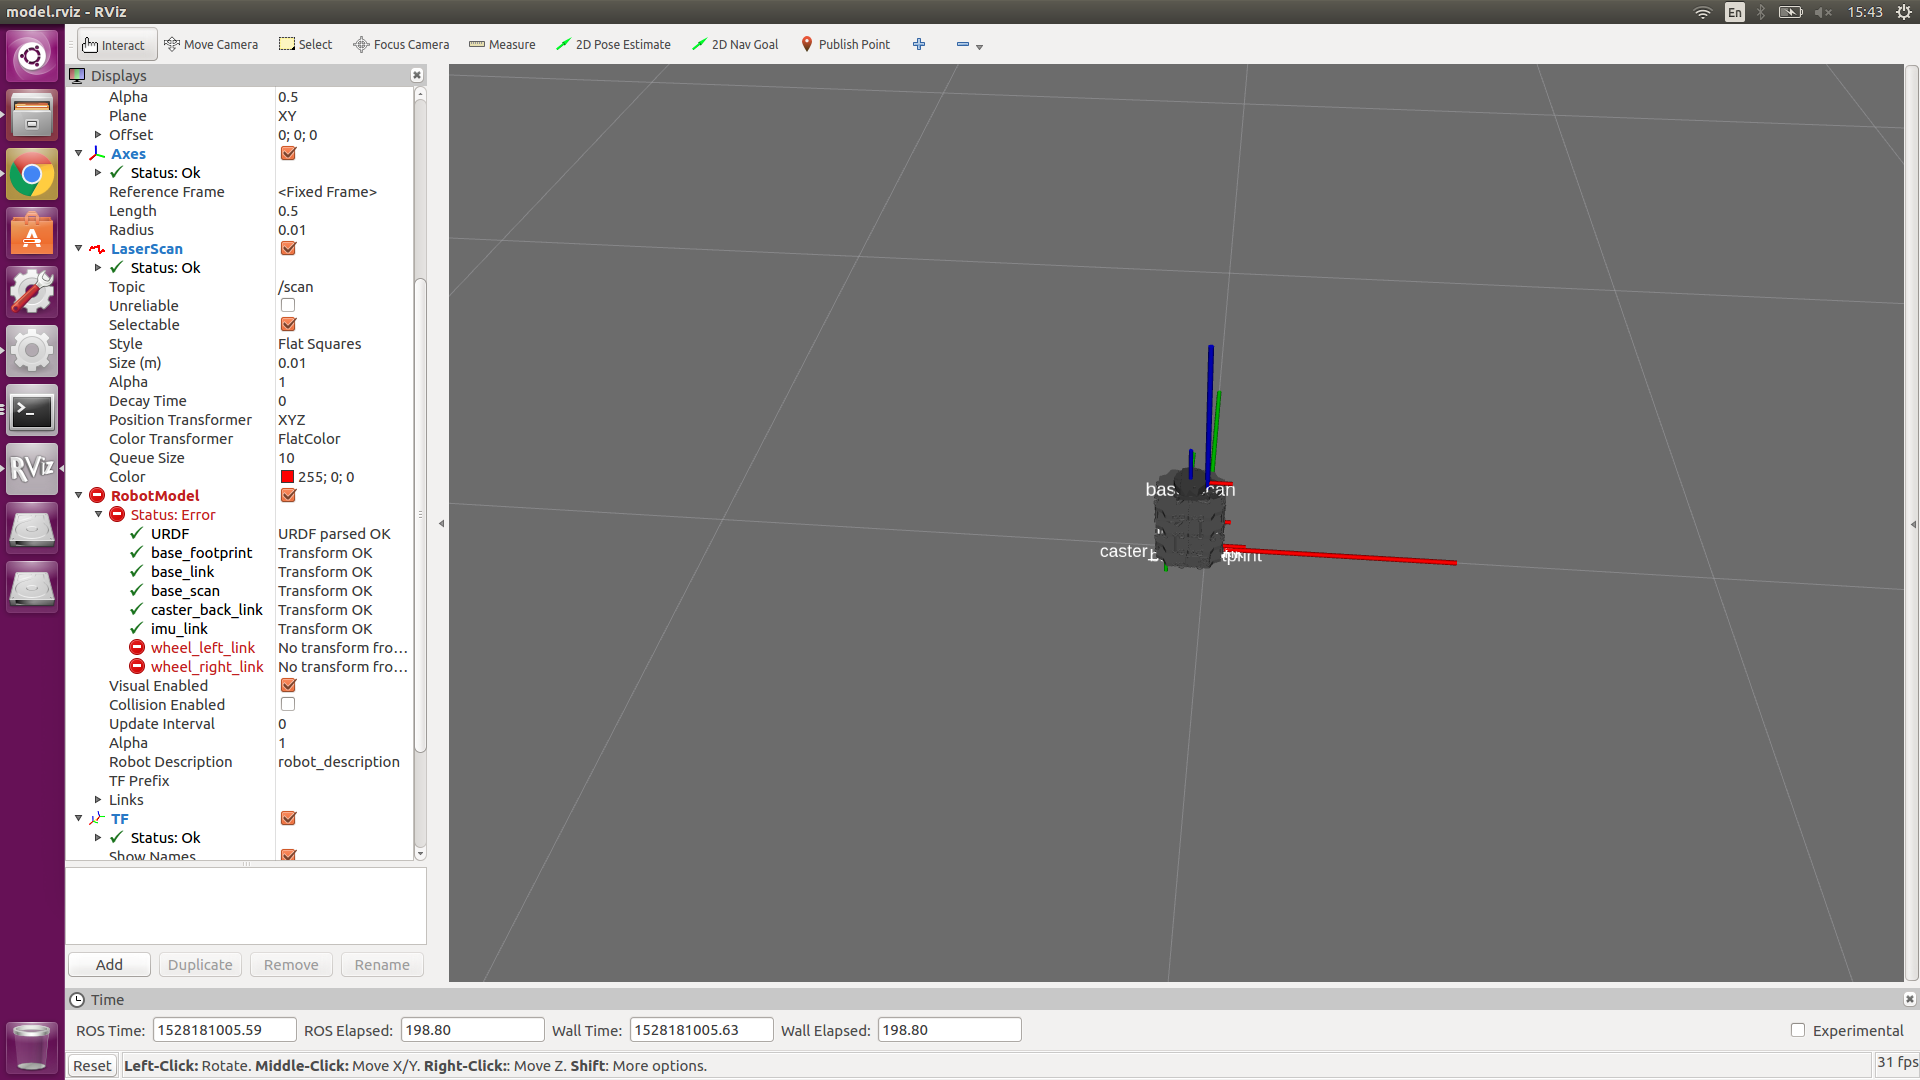The height and width of the screenshot is (1080, 1920).
Task: Toggle the LaserScan display checkbox
Action: [288, 249]
